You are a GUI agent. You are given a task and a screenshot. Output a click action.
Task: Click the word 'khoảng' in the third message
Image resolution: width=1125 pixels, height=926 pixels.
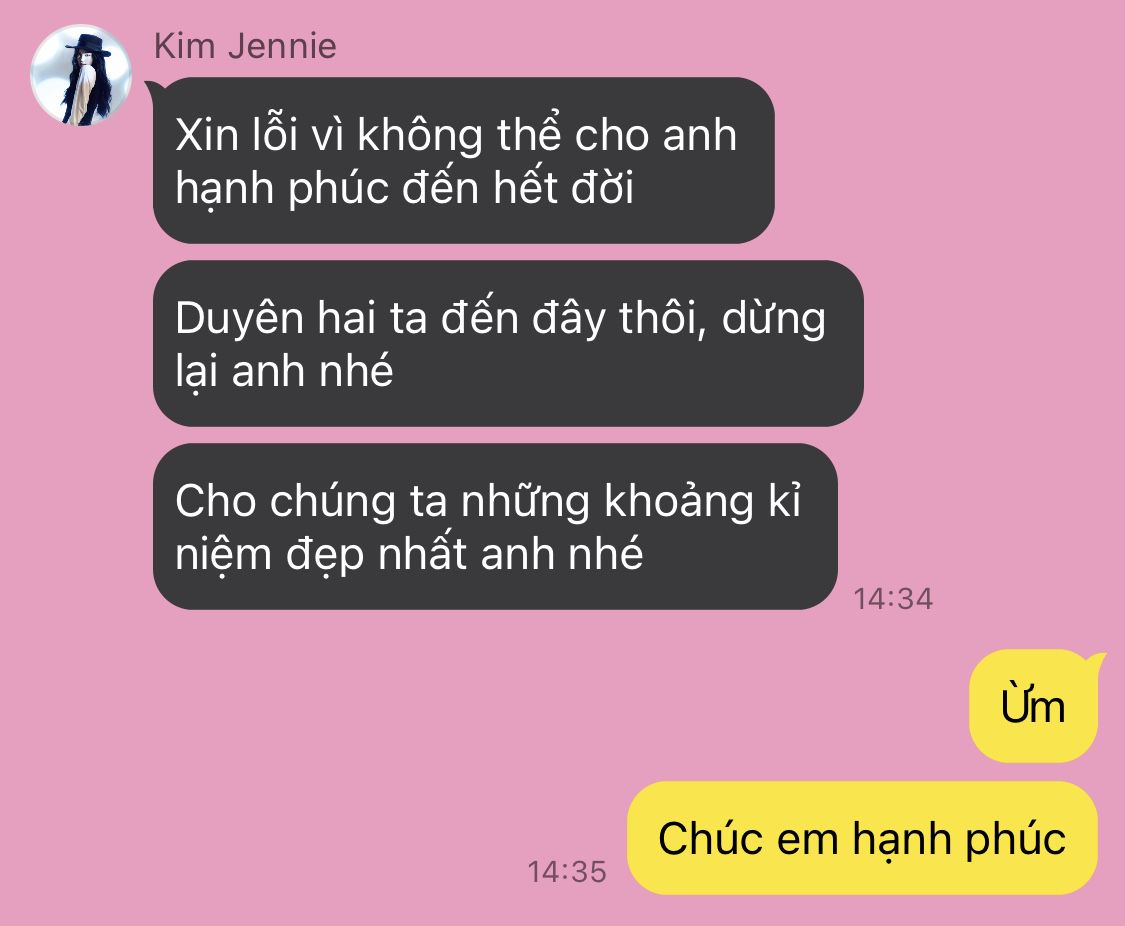click(x=679, y=501)
